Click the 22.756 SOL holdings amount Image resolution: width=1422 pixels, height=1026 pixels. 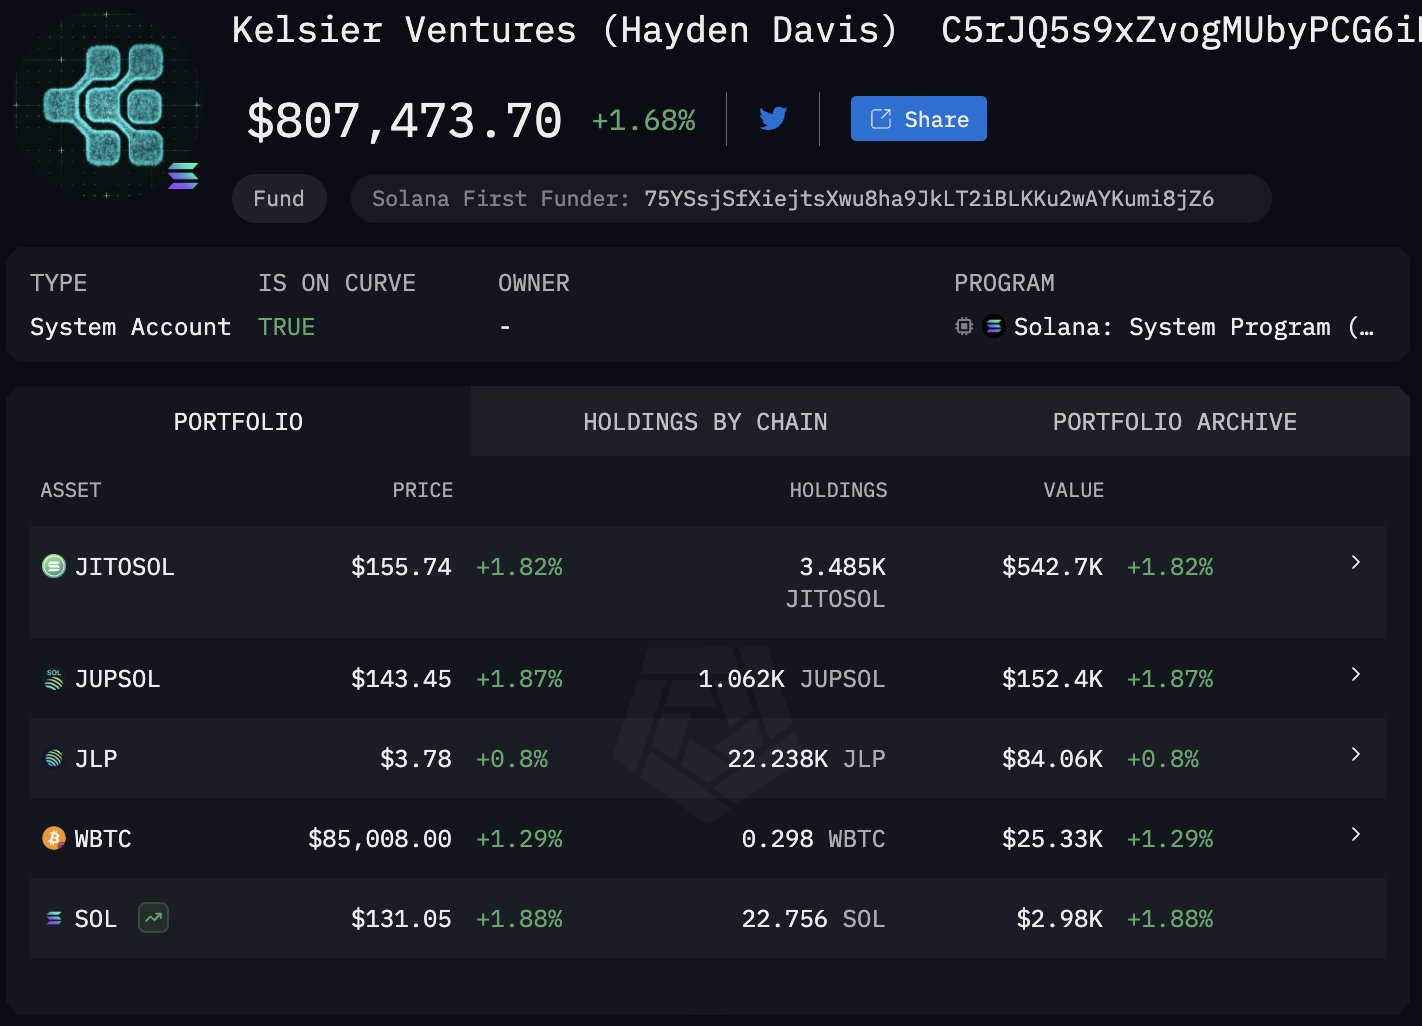pos(785,919)
